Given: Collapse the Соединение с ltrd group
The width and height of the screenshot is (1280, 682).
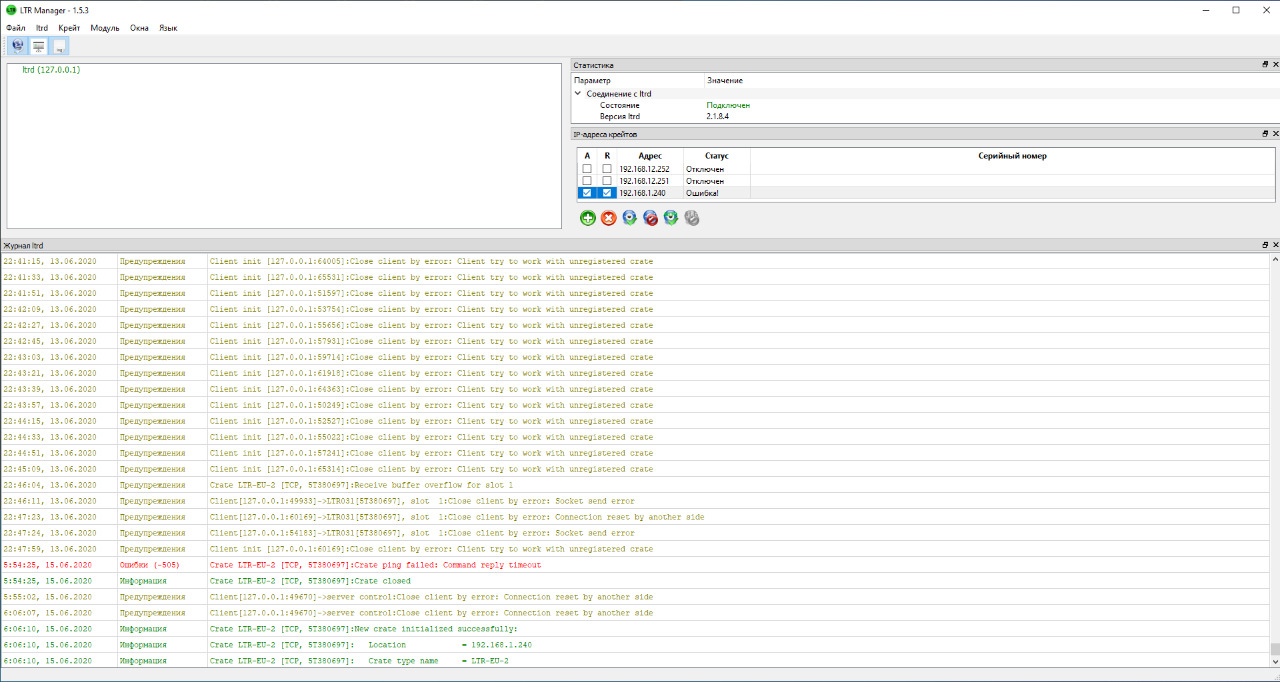Looking at the screenshot, I should click(578, 94).
